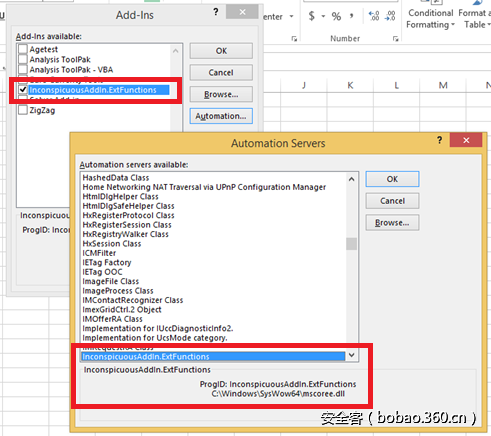Click the Automation... button
The width and height of the screenshot is (491, 436).
(221, 116)
